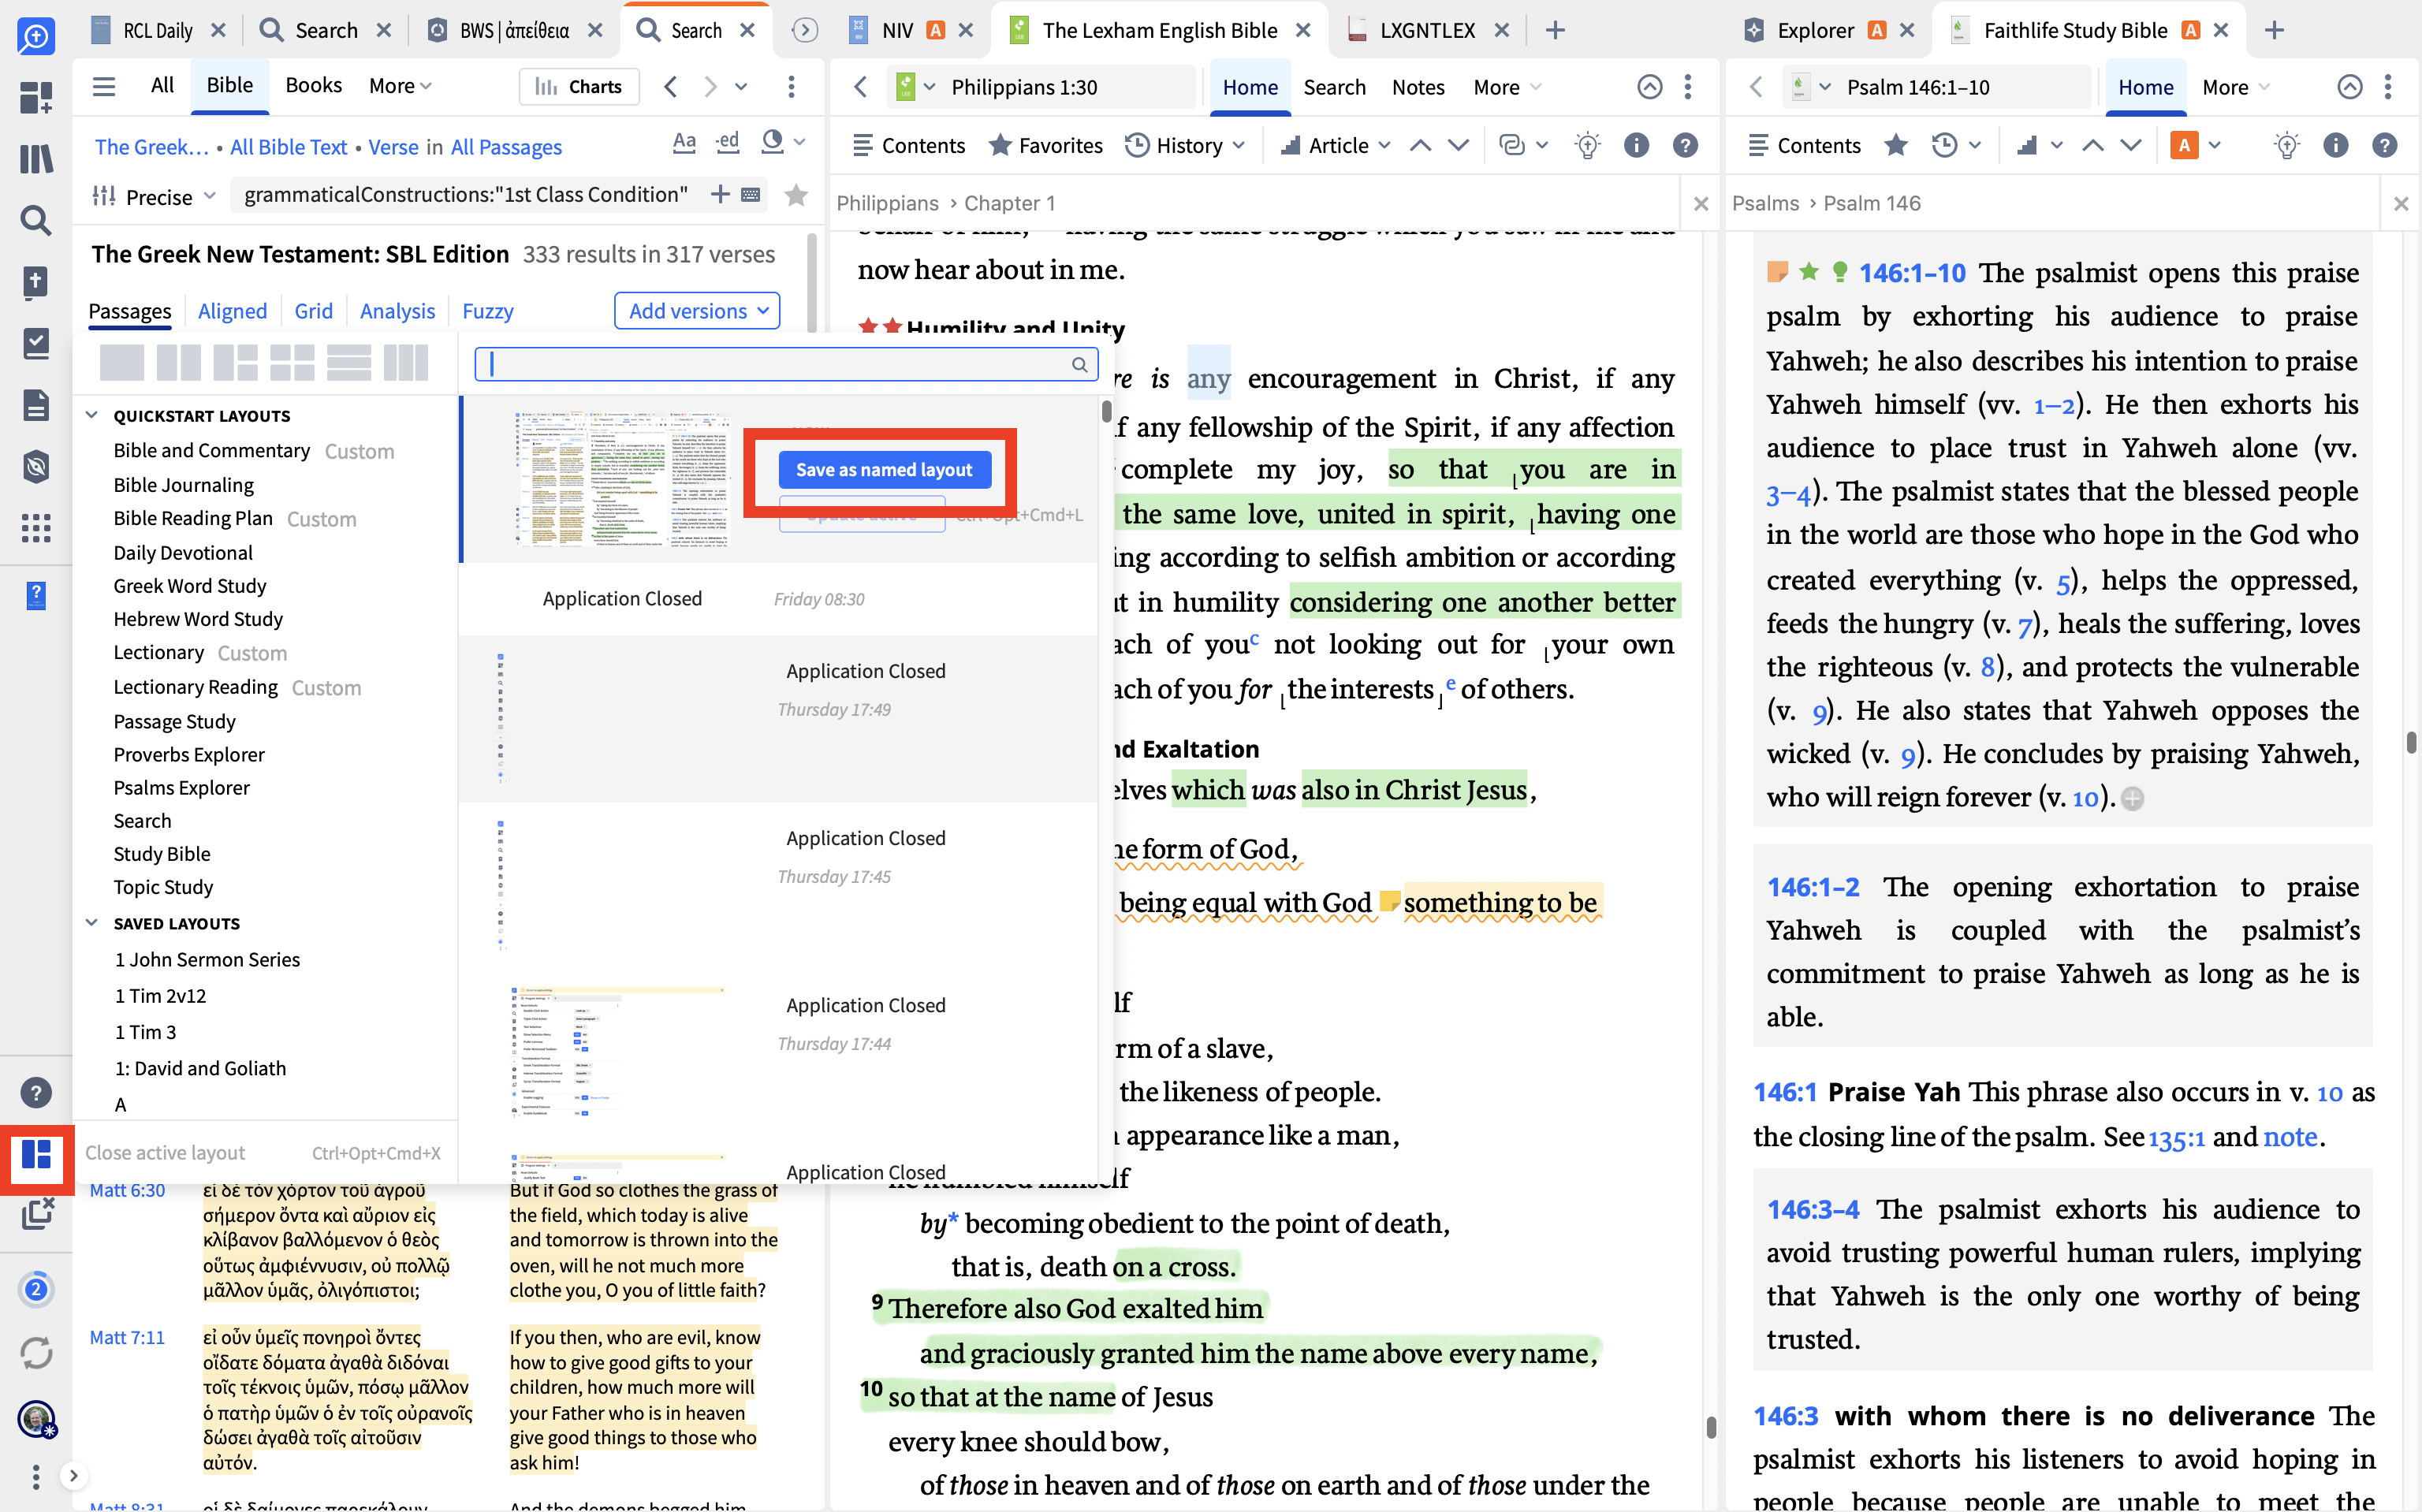This screenshot has width=2422, height=1512.
Task: Open the Notes tab in Lexham panel
Action: coord(1418,87)
